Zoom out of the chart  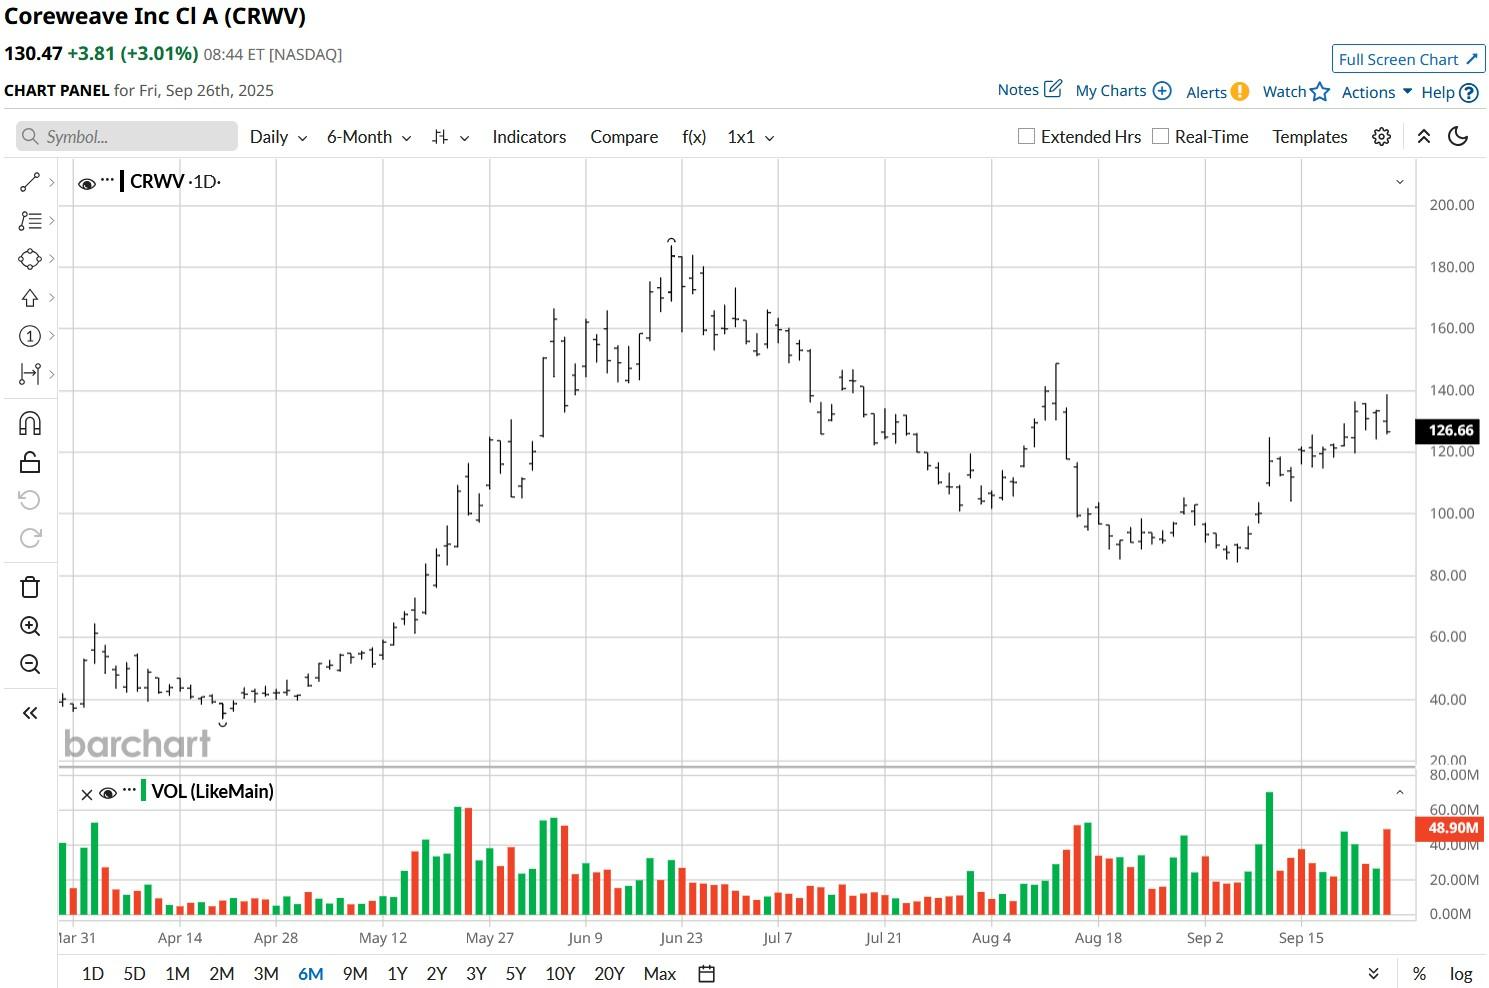[x=29, y=664]
